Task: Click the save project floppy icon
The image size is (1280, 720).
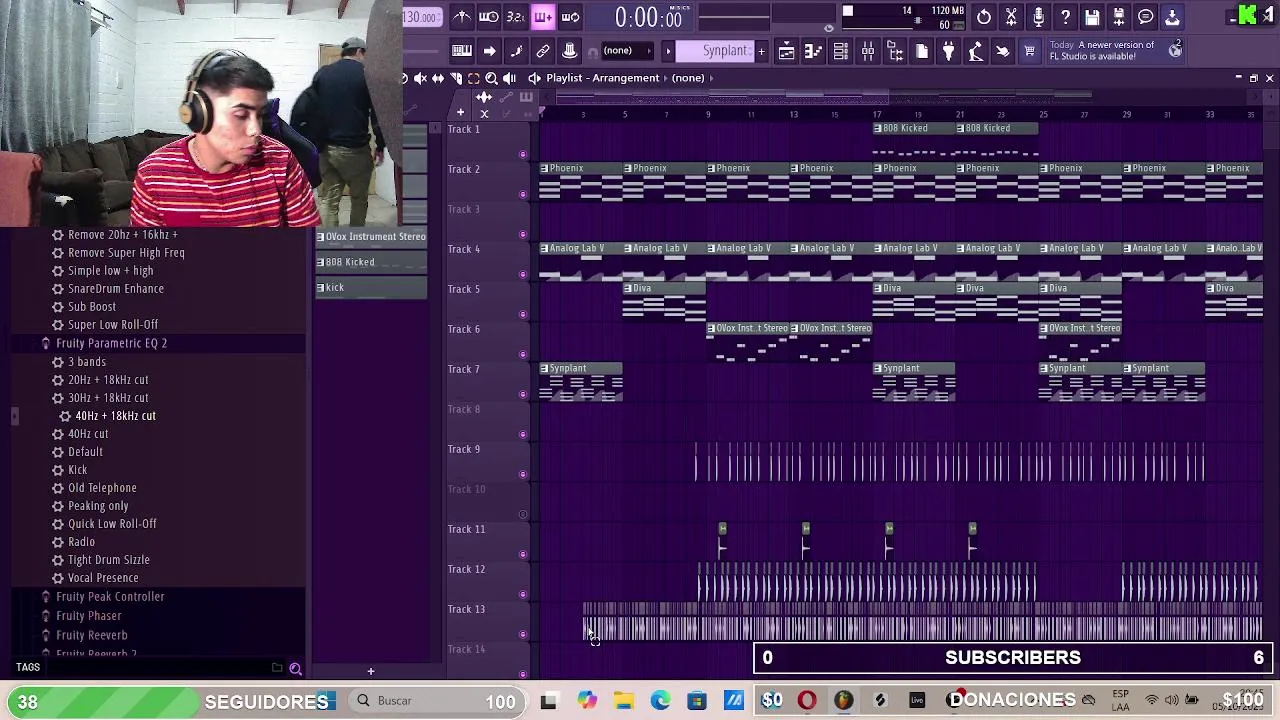Action: pos(1092,17)
